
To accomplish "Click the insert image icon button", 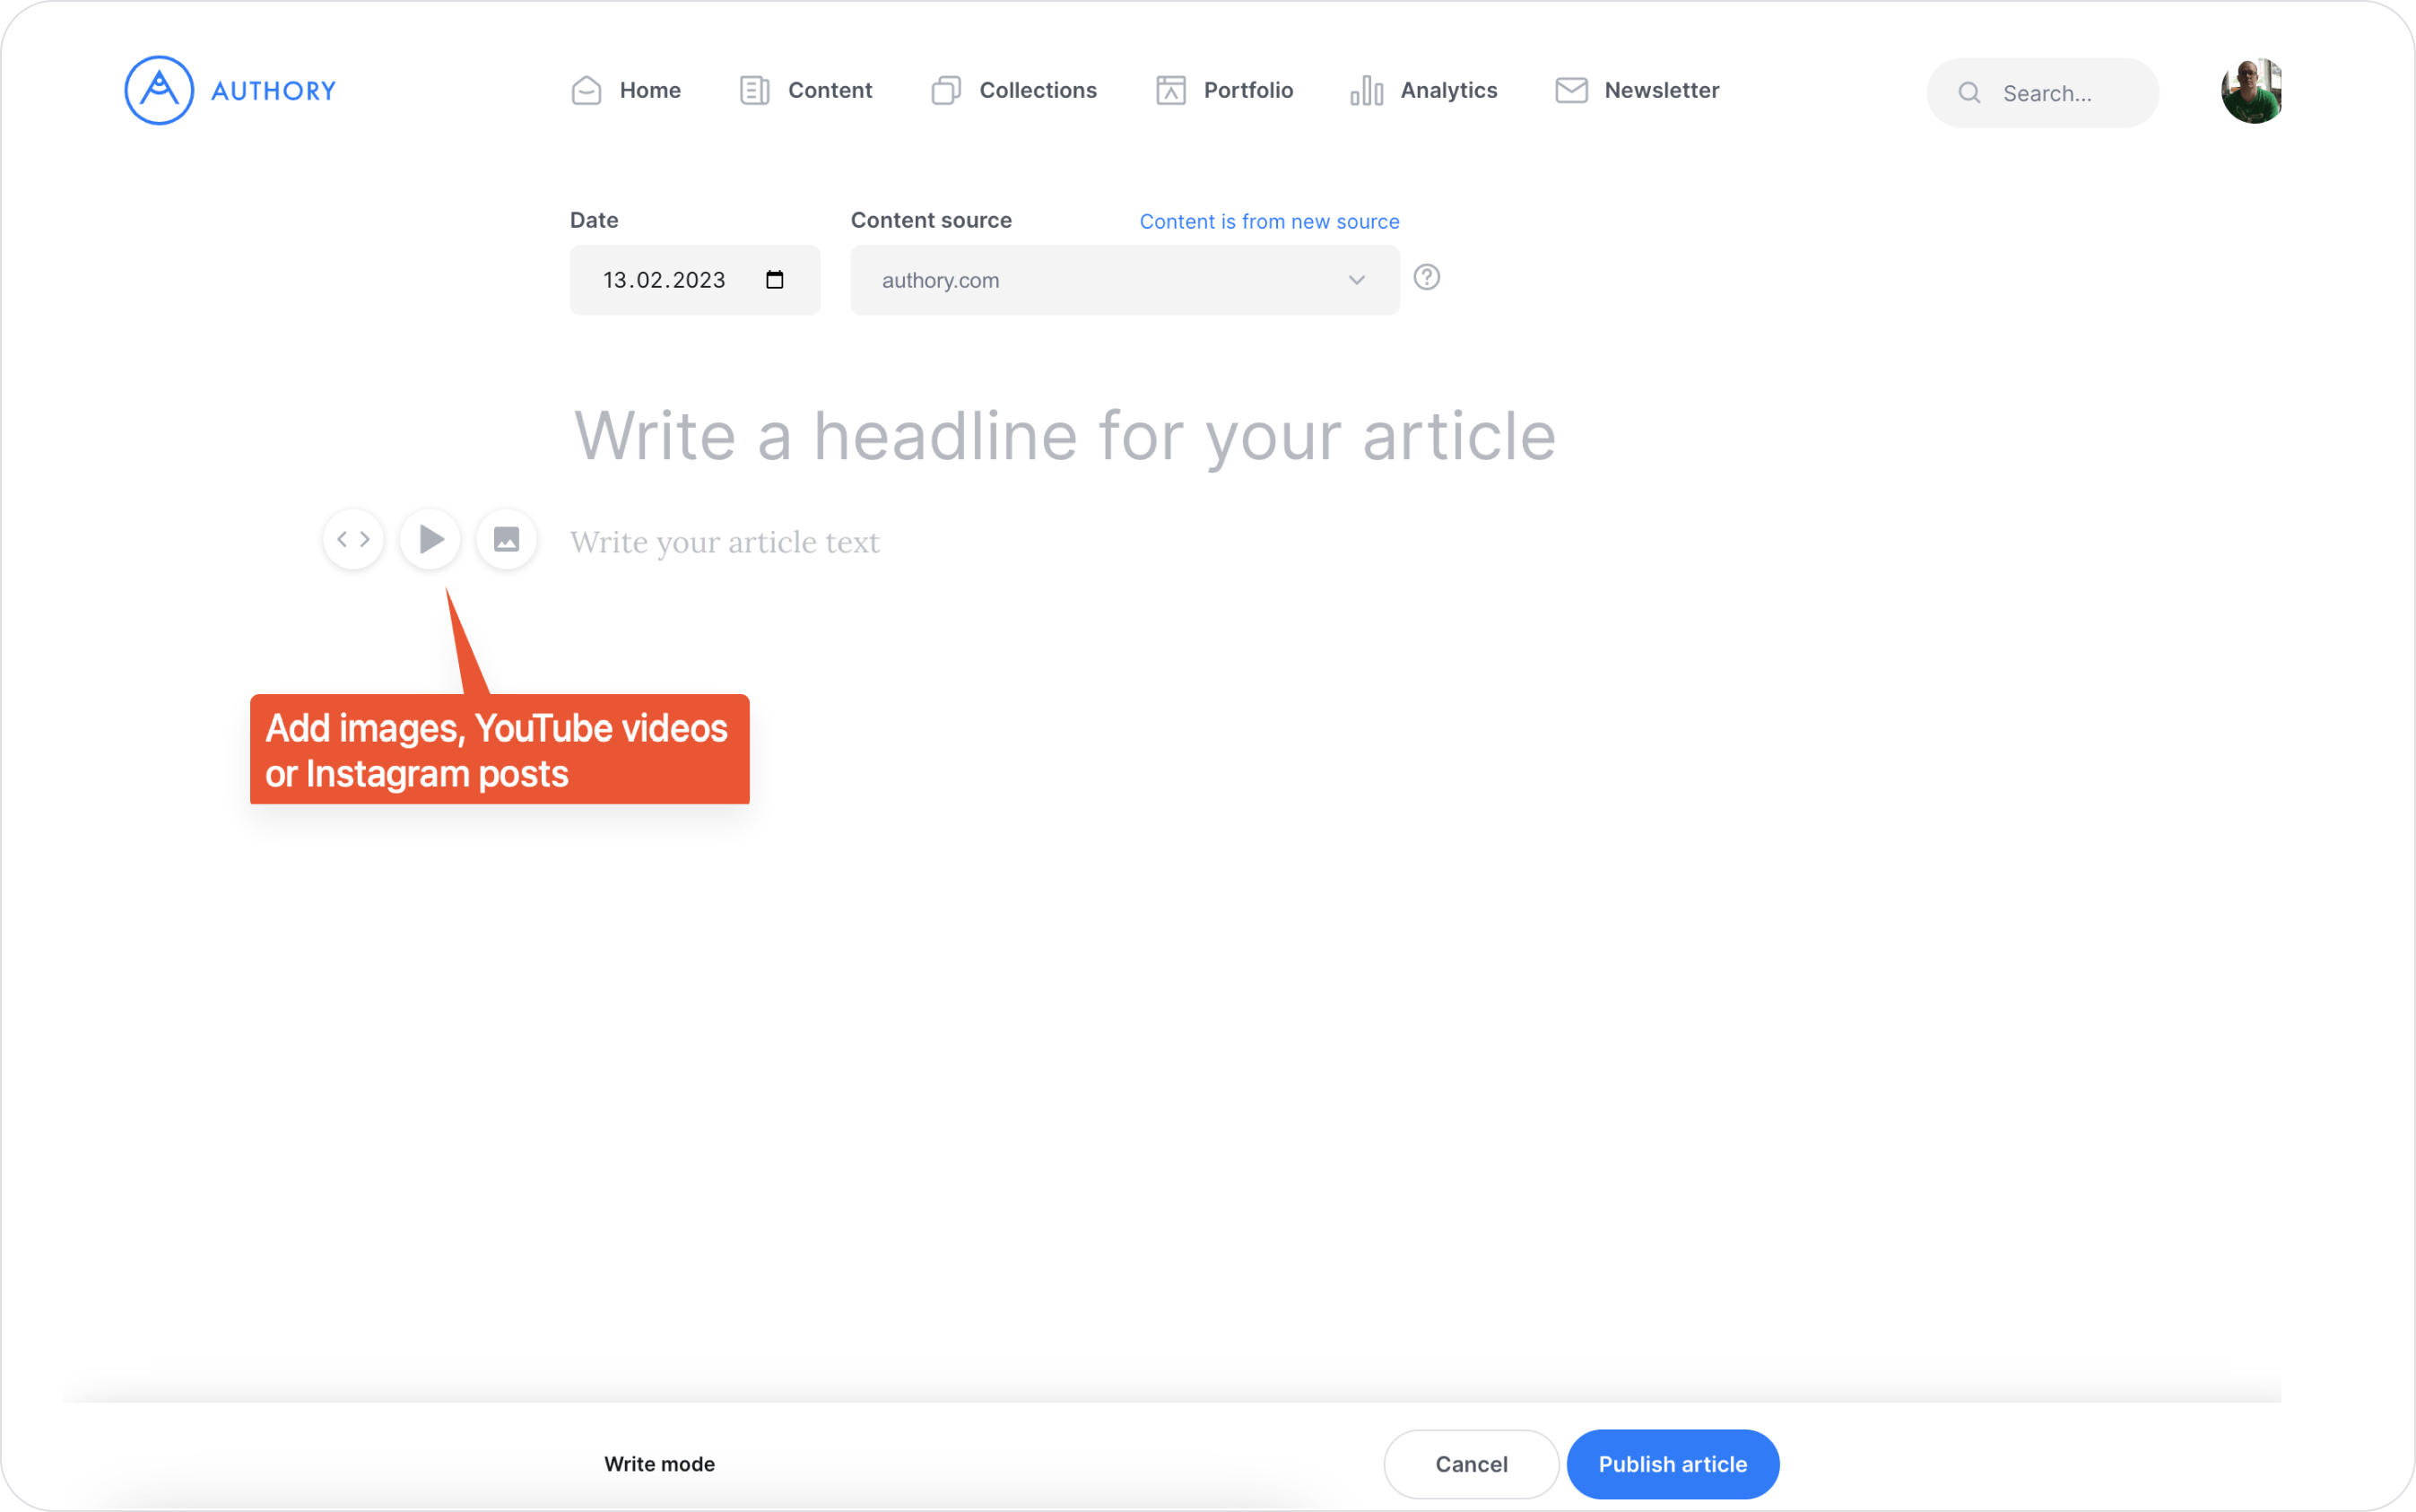I will click(507, 540).
